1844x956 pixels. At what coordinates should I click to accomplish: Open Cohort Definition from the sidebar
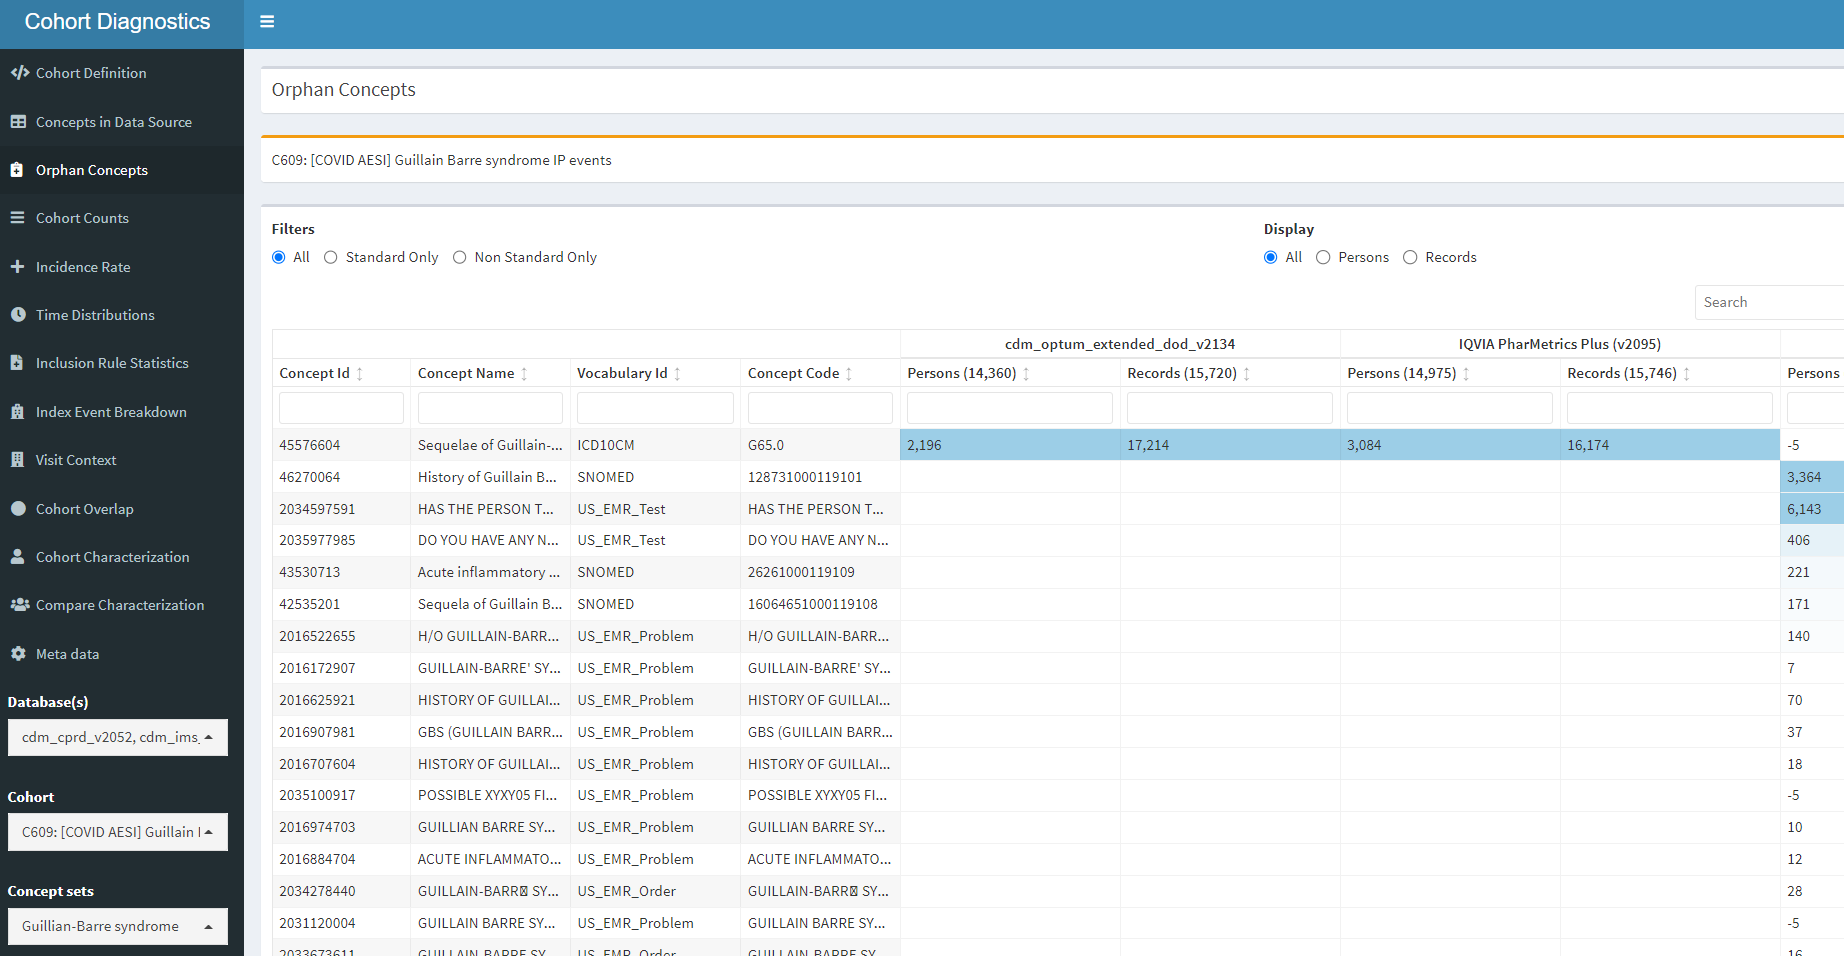click(90, 72)
